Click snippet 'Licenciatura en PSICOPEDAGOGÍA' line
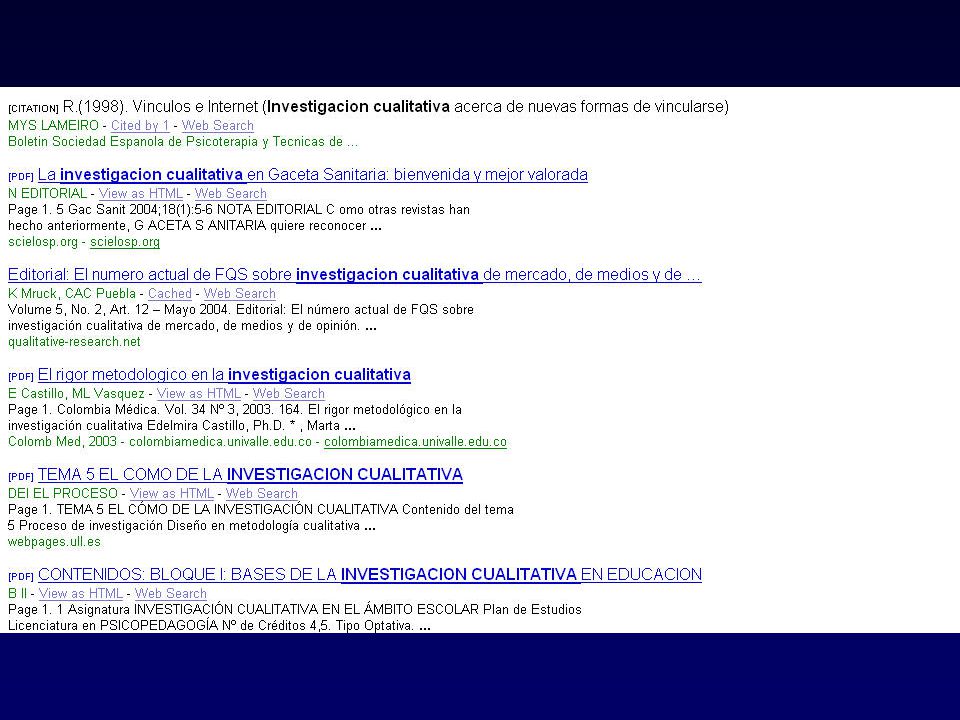 (x=219, y=626)
